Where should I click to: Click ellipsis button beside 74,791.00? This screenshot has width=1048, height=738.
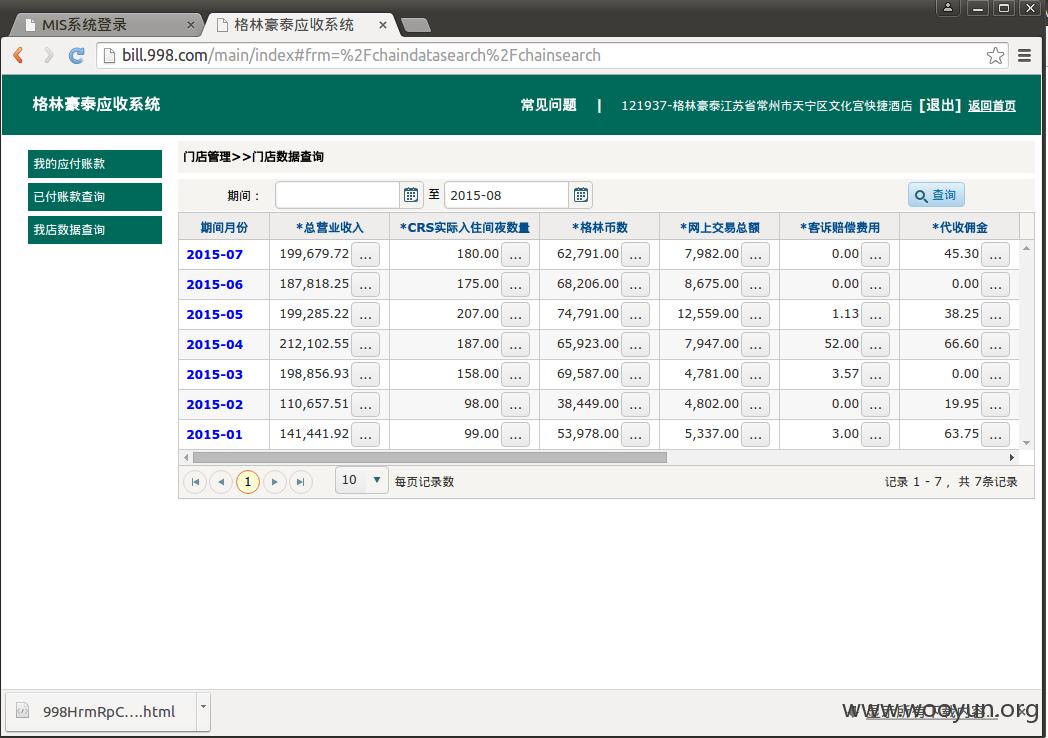coord(636,315)
